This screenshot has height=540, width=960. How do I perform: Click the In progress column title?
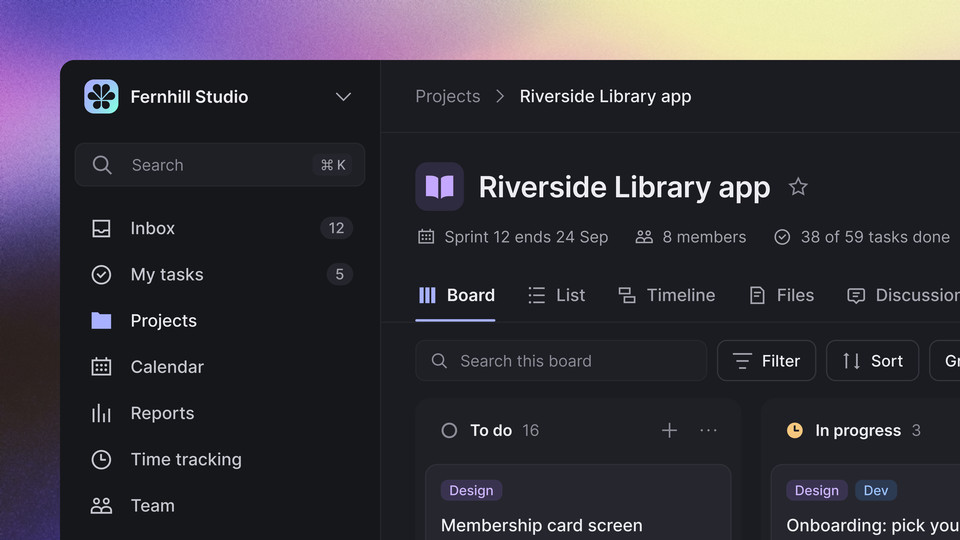(858, 431)
